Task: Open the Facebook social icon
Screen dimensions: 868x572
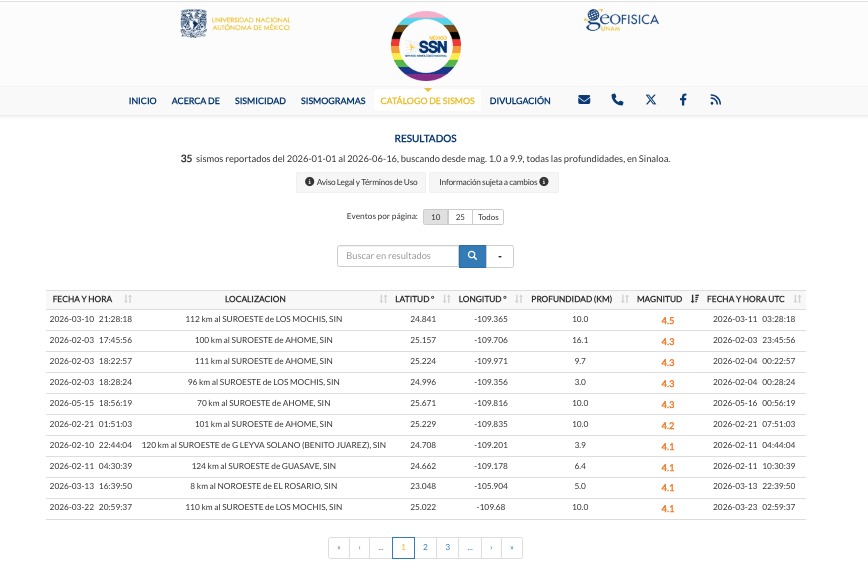Action: tap(683, 100)
